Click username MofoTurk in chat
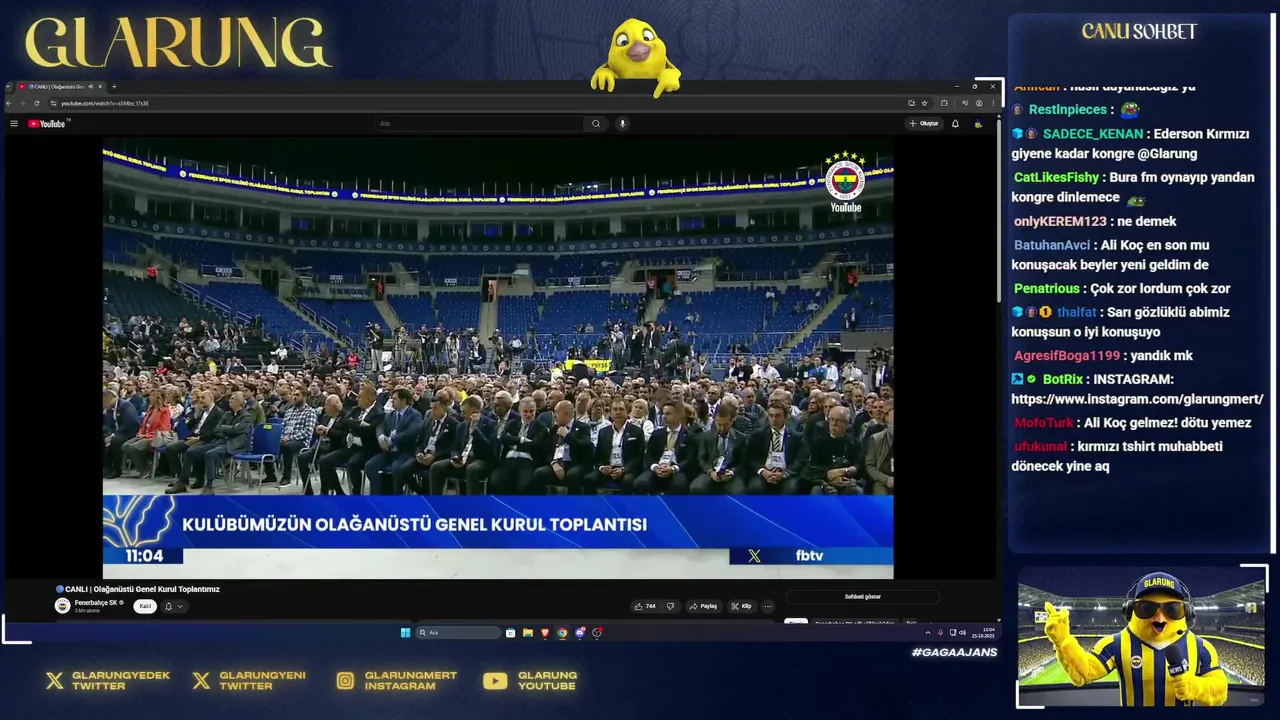1280x720 pixels. coord(1044,423)
